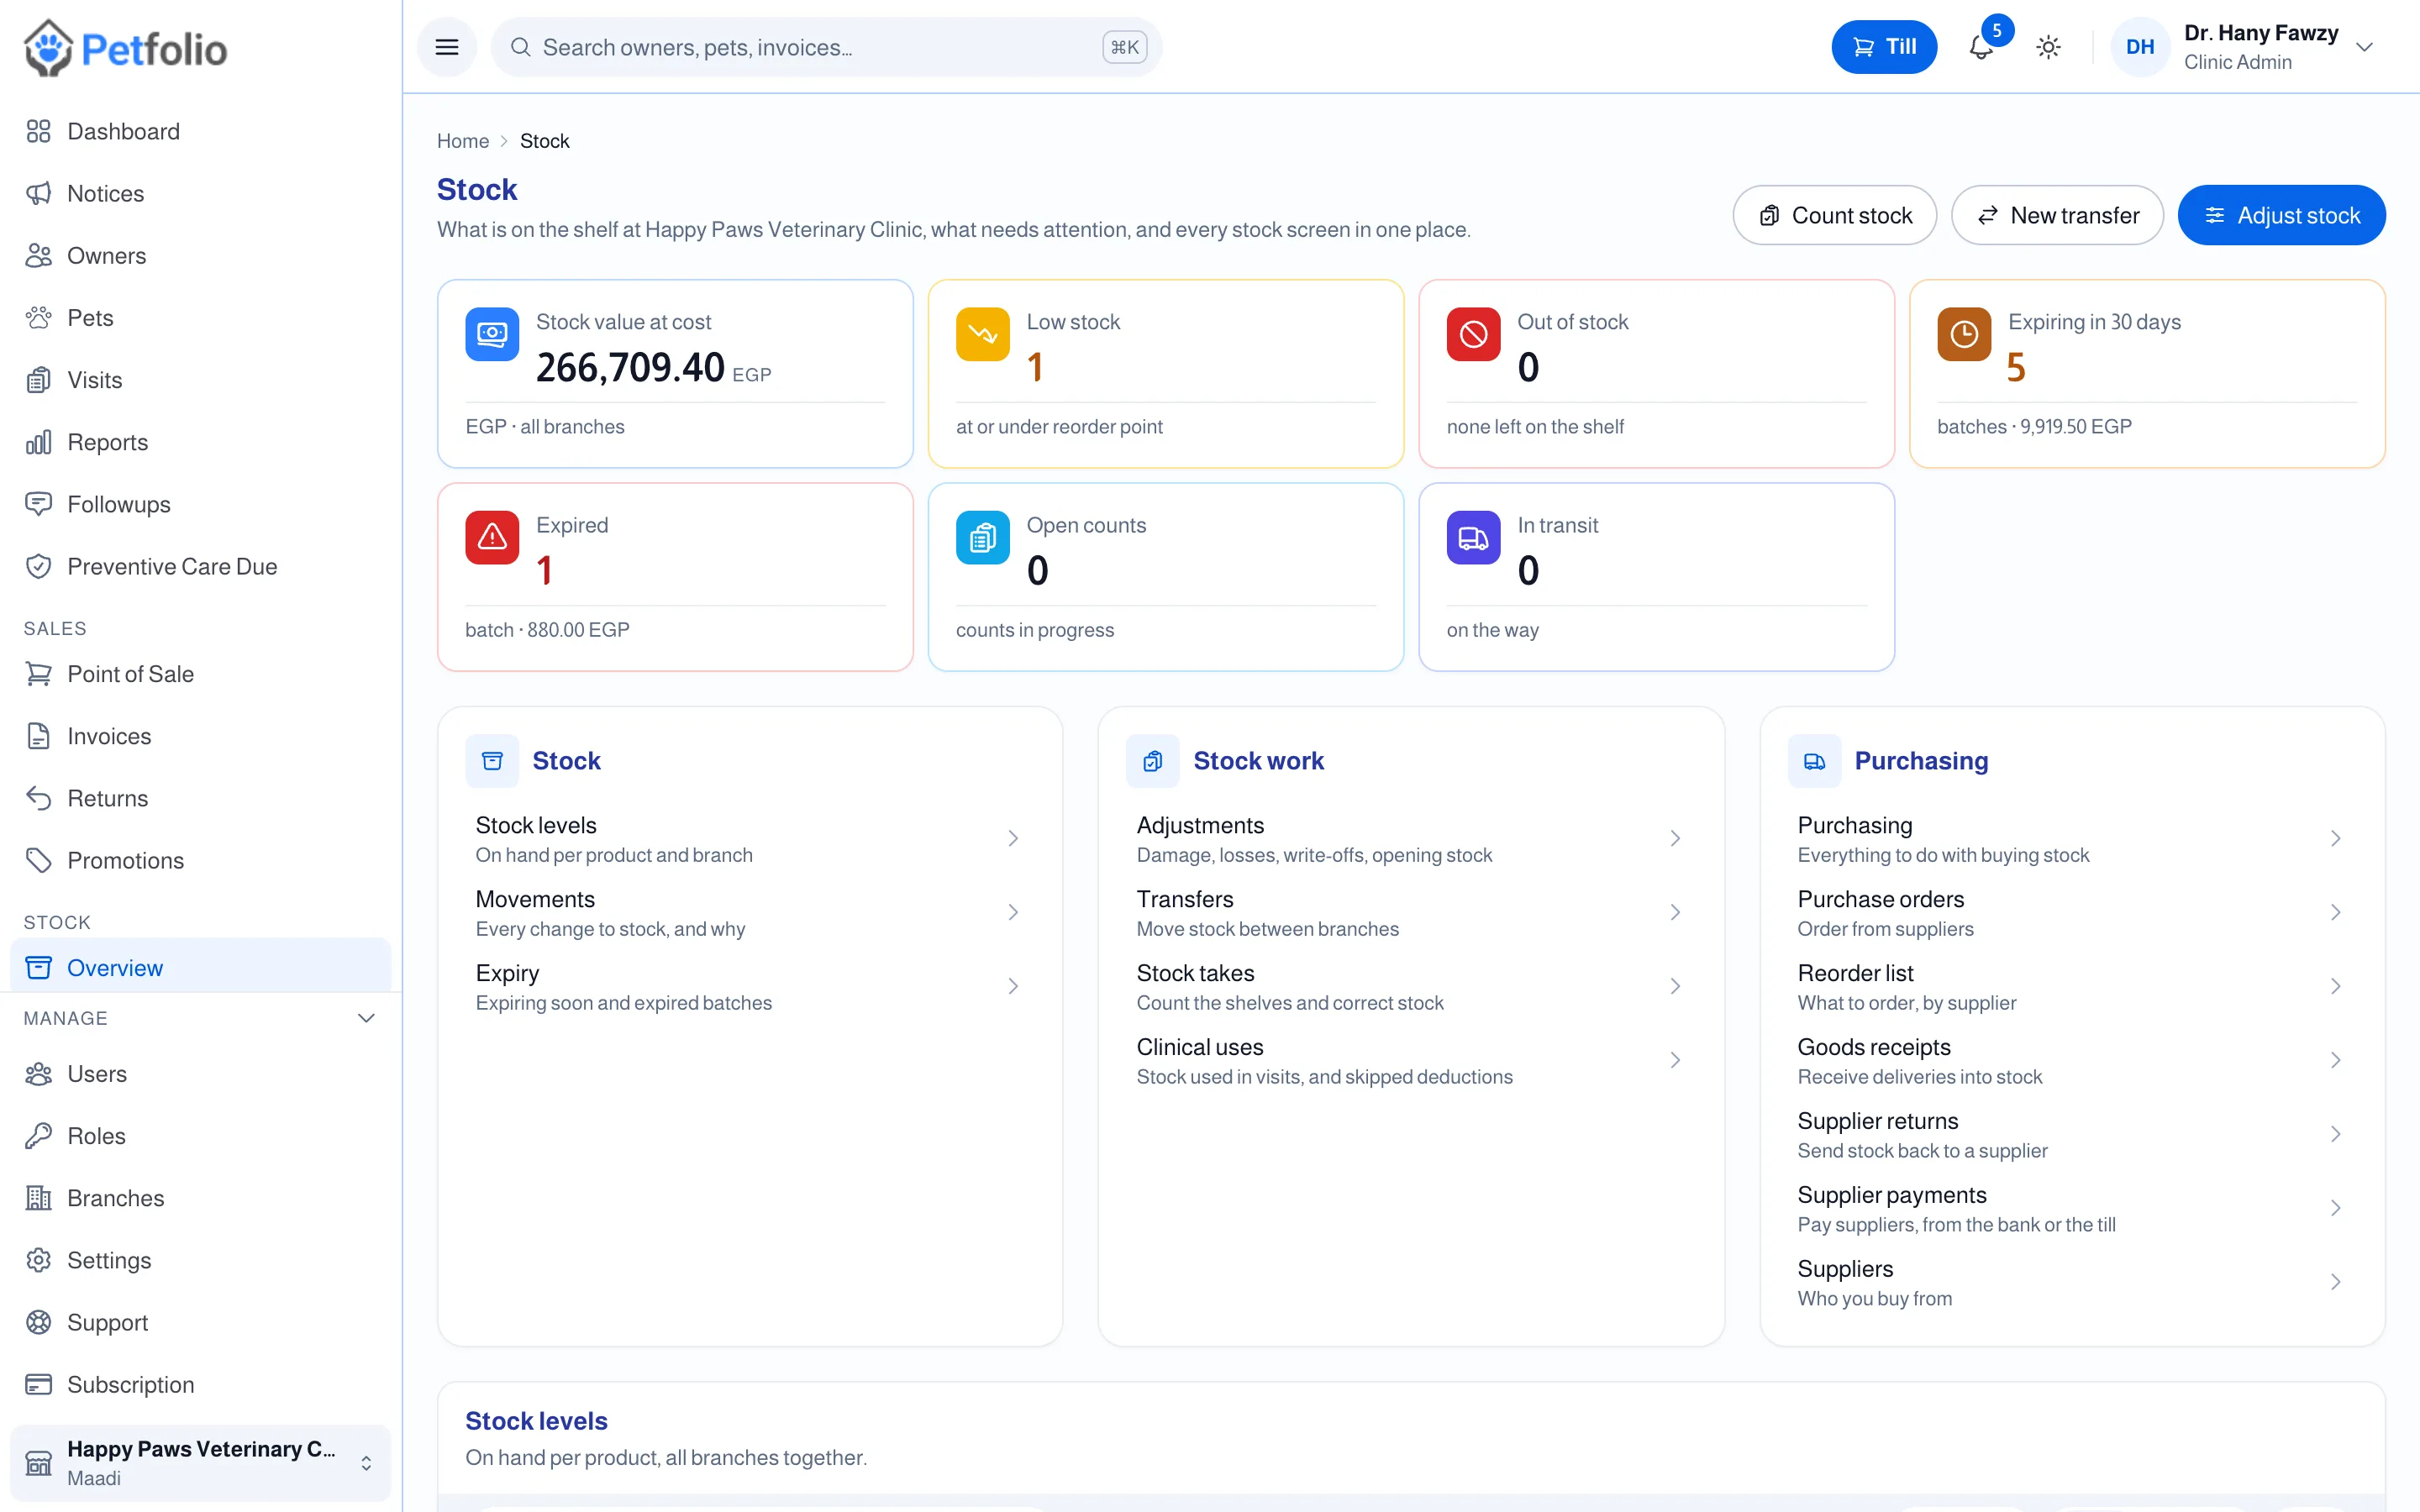The width and height of the screenshot is (2420, 1512).
Task: Collapse the MANAGE sidebar section
Action: pyautogui.click(x=366, y=1018)
